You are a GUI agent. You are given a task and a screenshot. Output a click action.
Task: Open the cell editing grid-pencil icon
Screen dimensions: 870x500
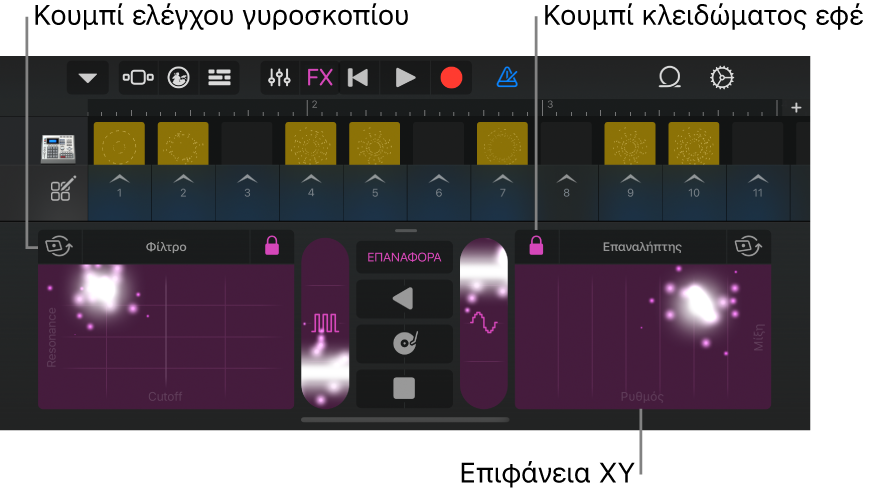[63, 189]
